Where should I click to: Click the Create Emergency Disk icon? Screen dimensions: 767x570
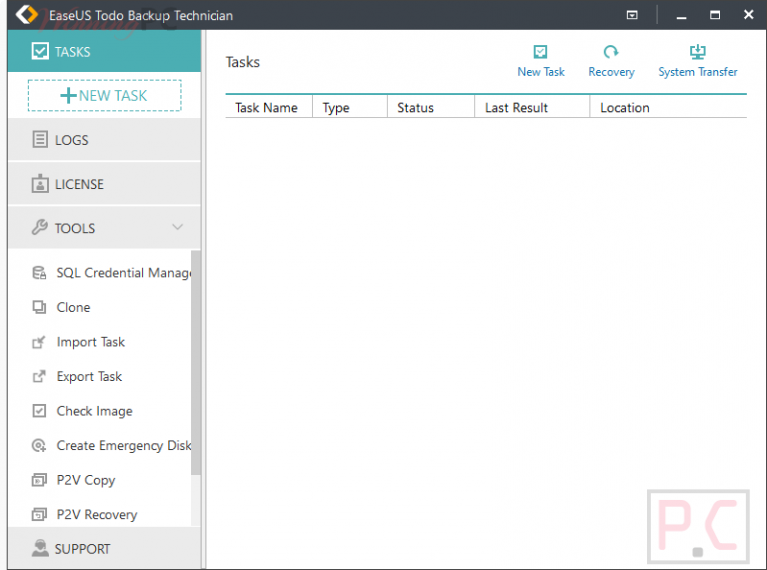coord(39,445)
